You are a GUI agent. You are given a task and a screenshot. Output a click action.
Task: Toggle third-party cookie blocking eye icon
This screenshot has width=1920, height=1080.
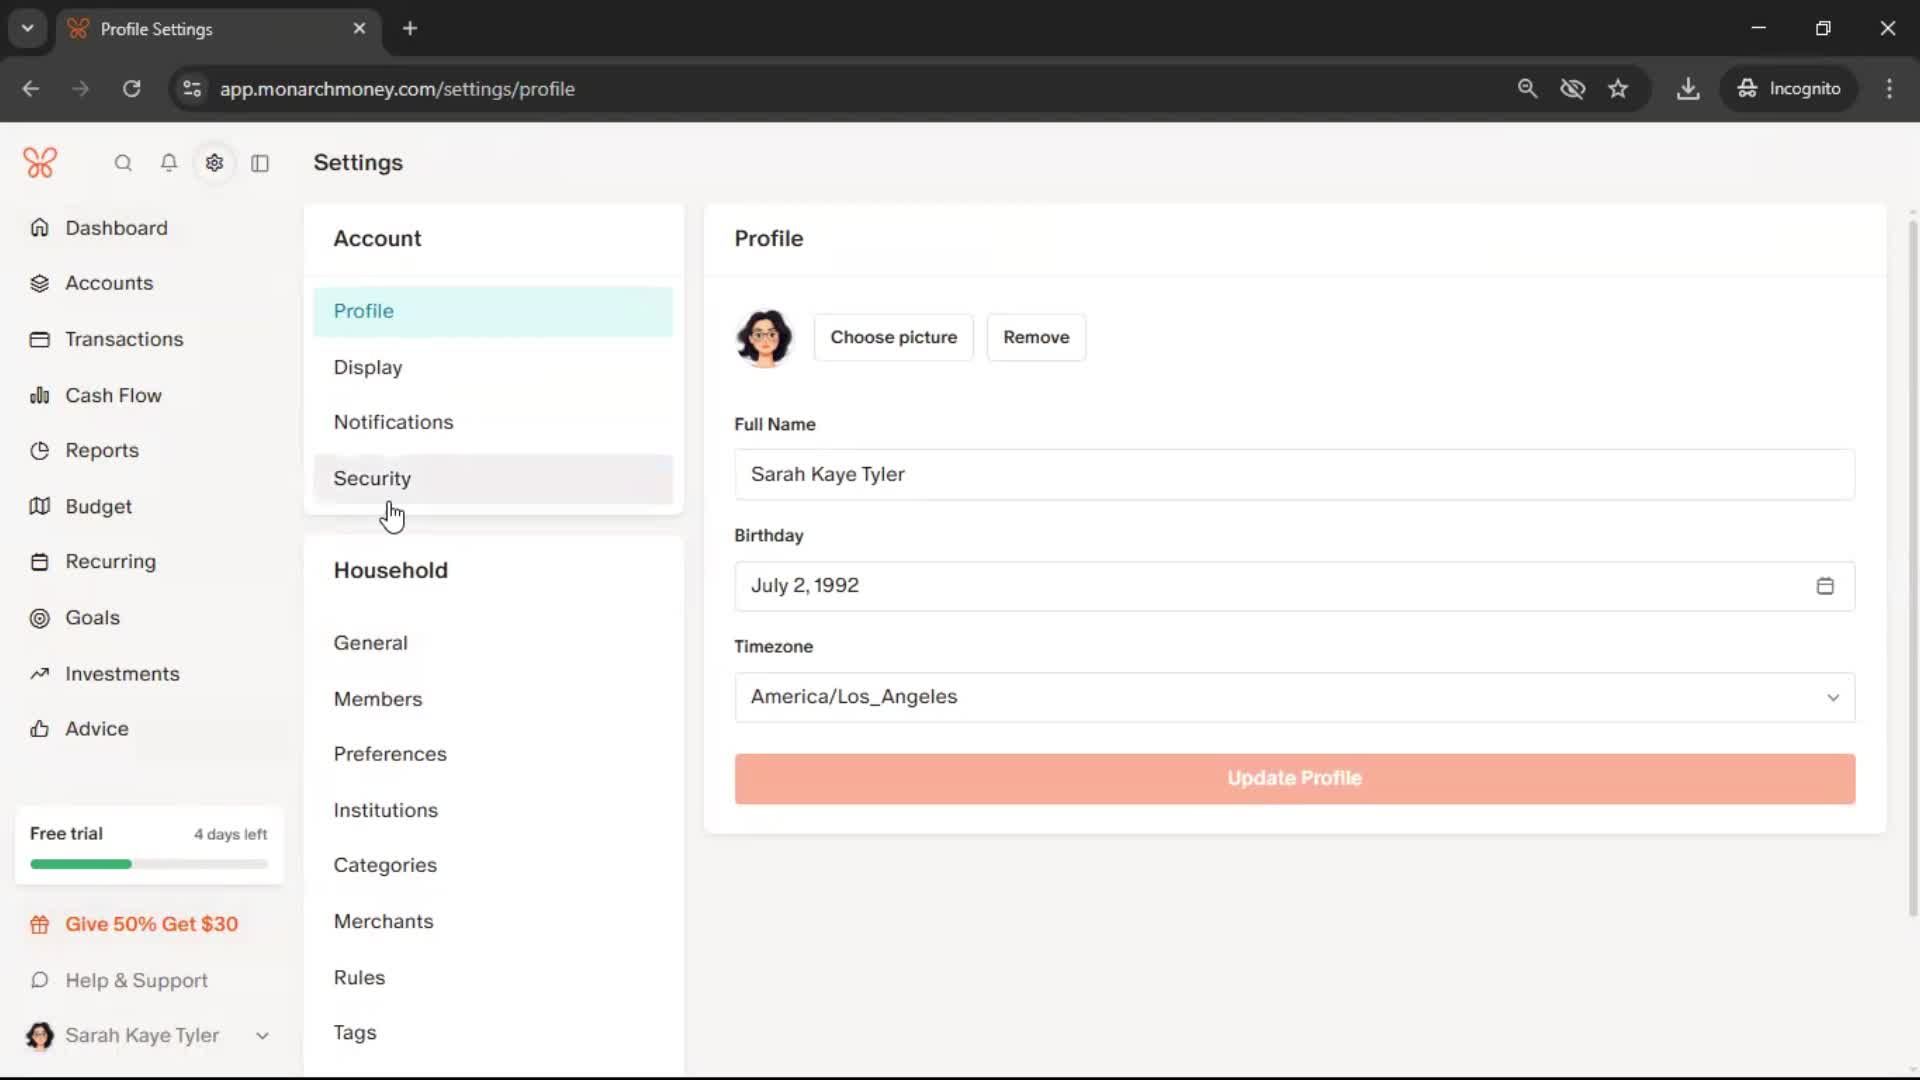1572,88
